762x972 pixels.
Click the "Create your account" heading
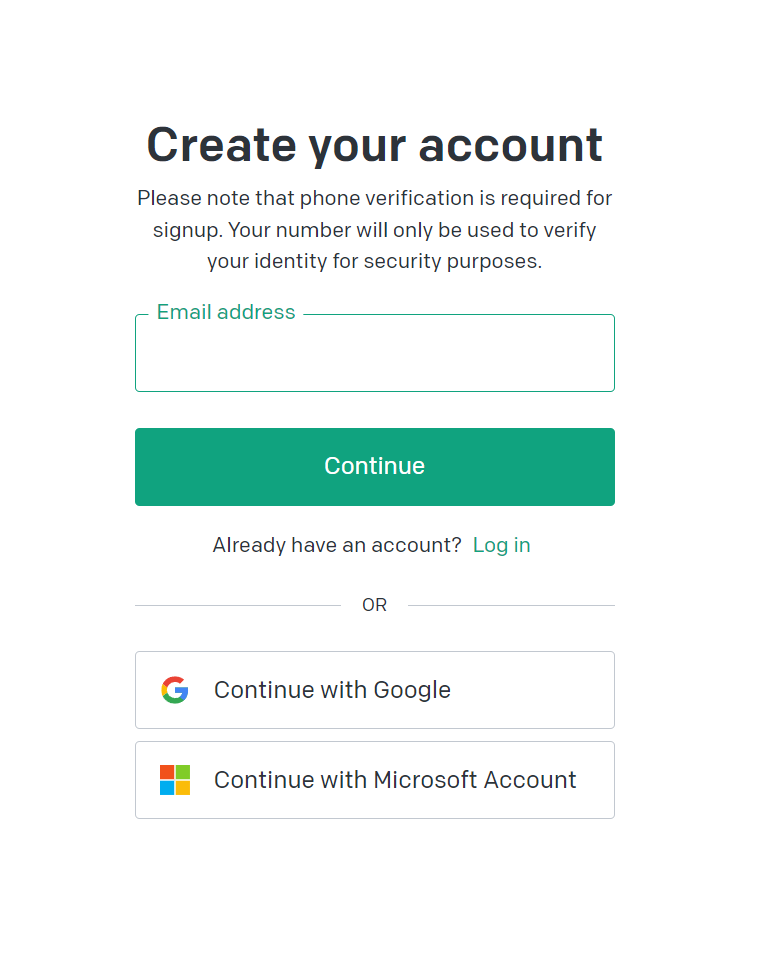(375, 145)
